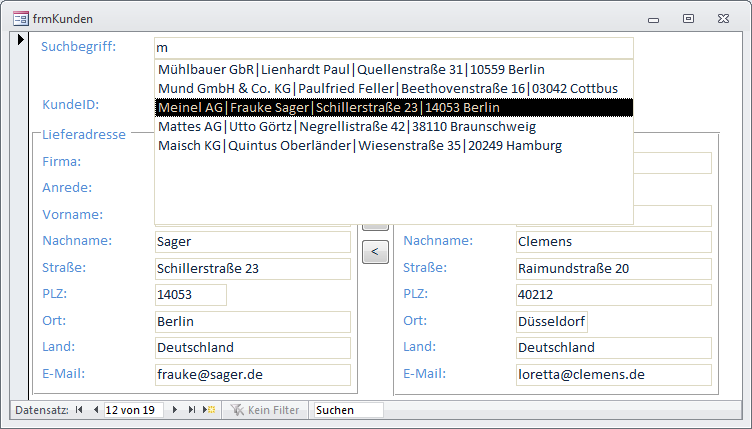Advance to the next record
Screen dimensions: 752x429
click(x=176, y=410)
